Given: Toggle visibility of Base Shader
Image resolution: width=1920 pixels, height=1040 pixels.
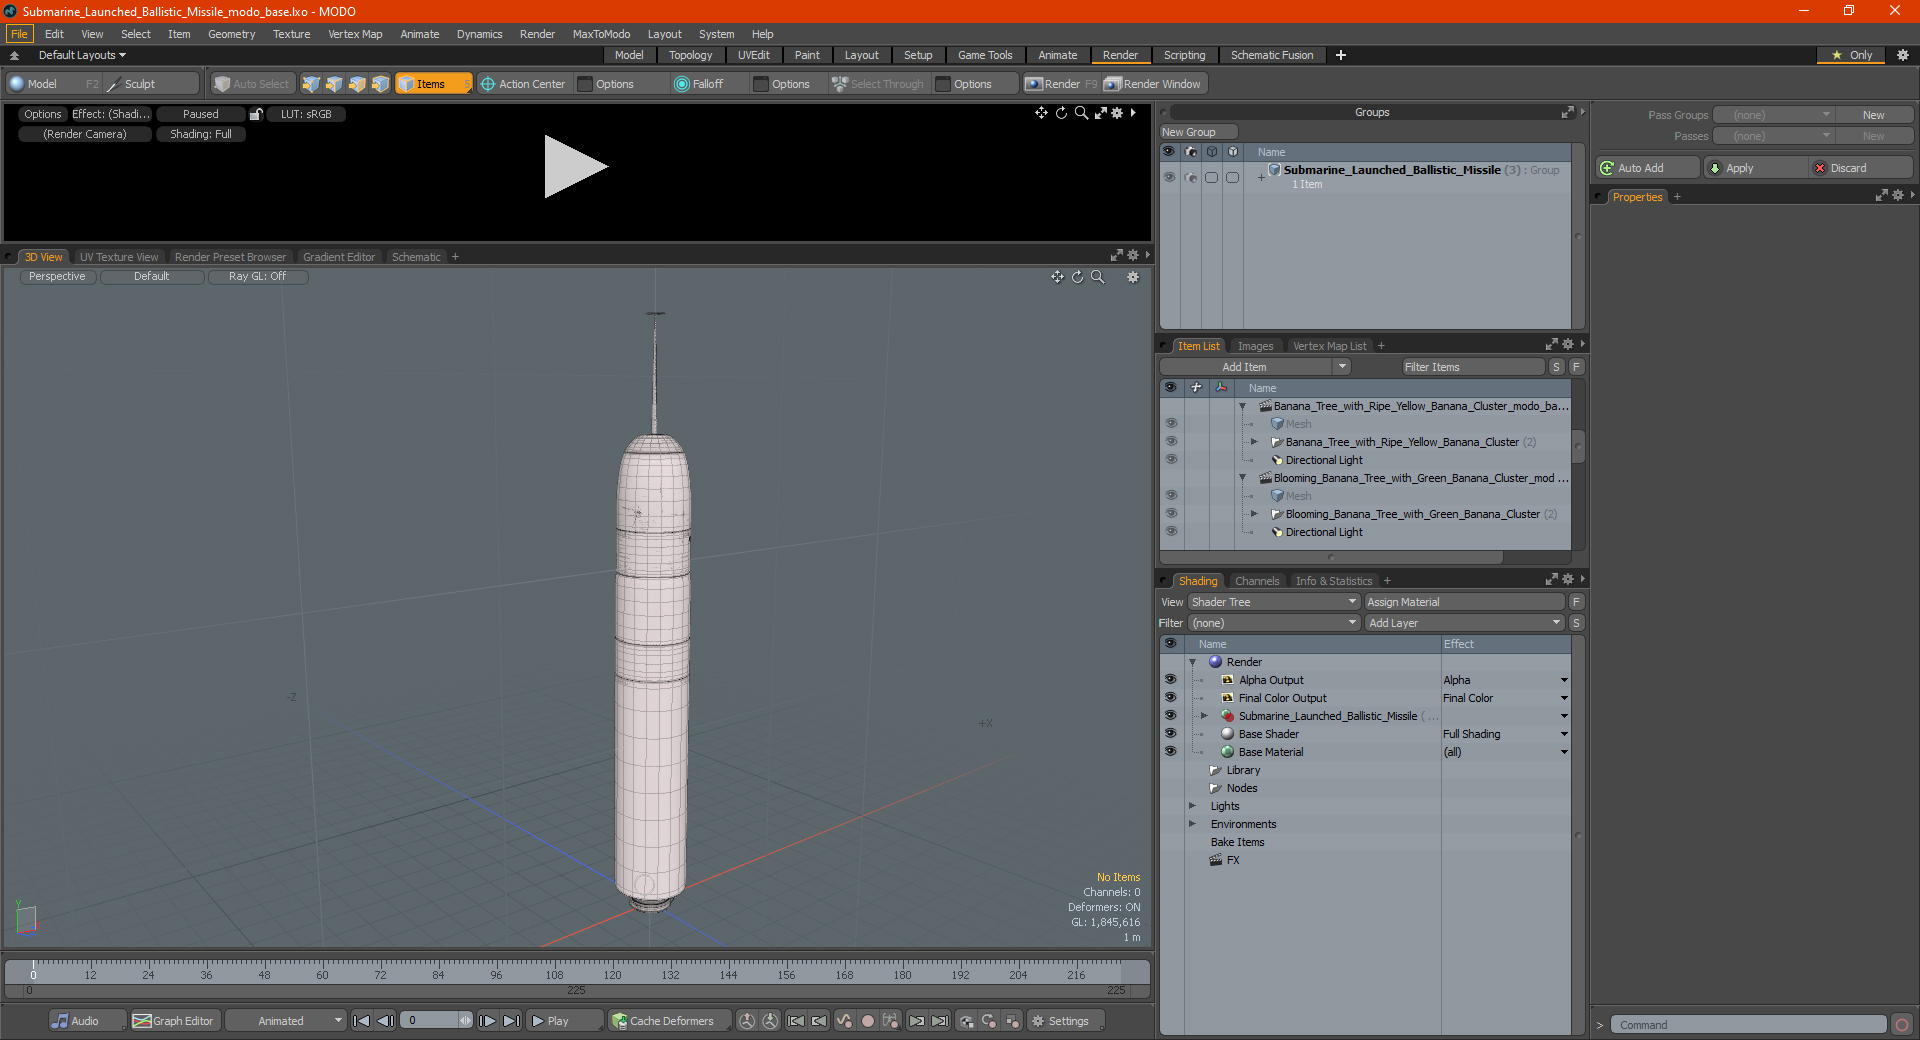Looking at the screenshot, I should (x=1170, y=734).
